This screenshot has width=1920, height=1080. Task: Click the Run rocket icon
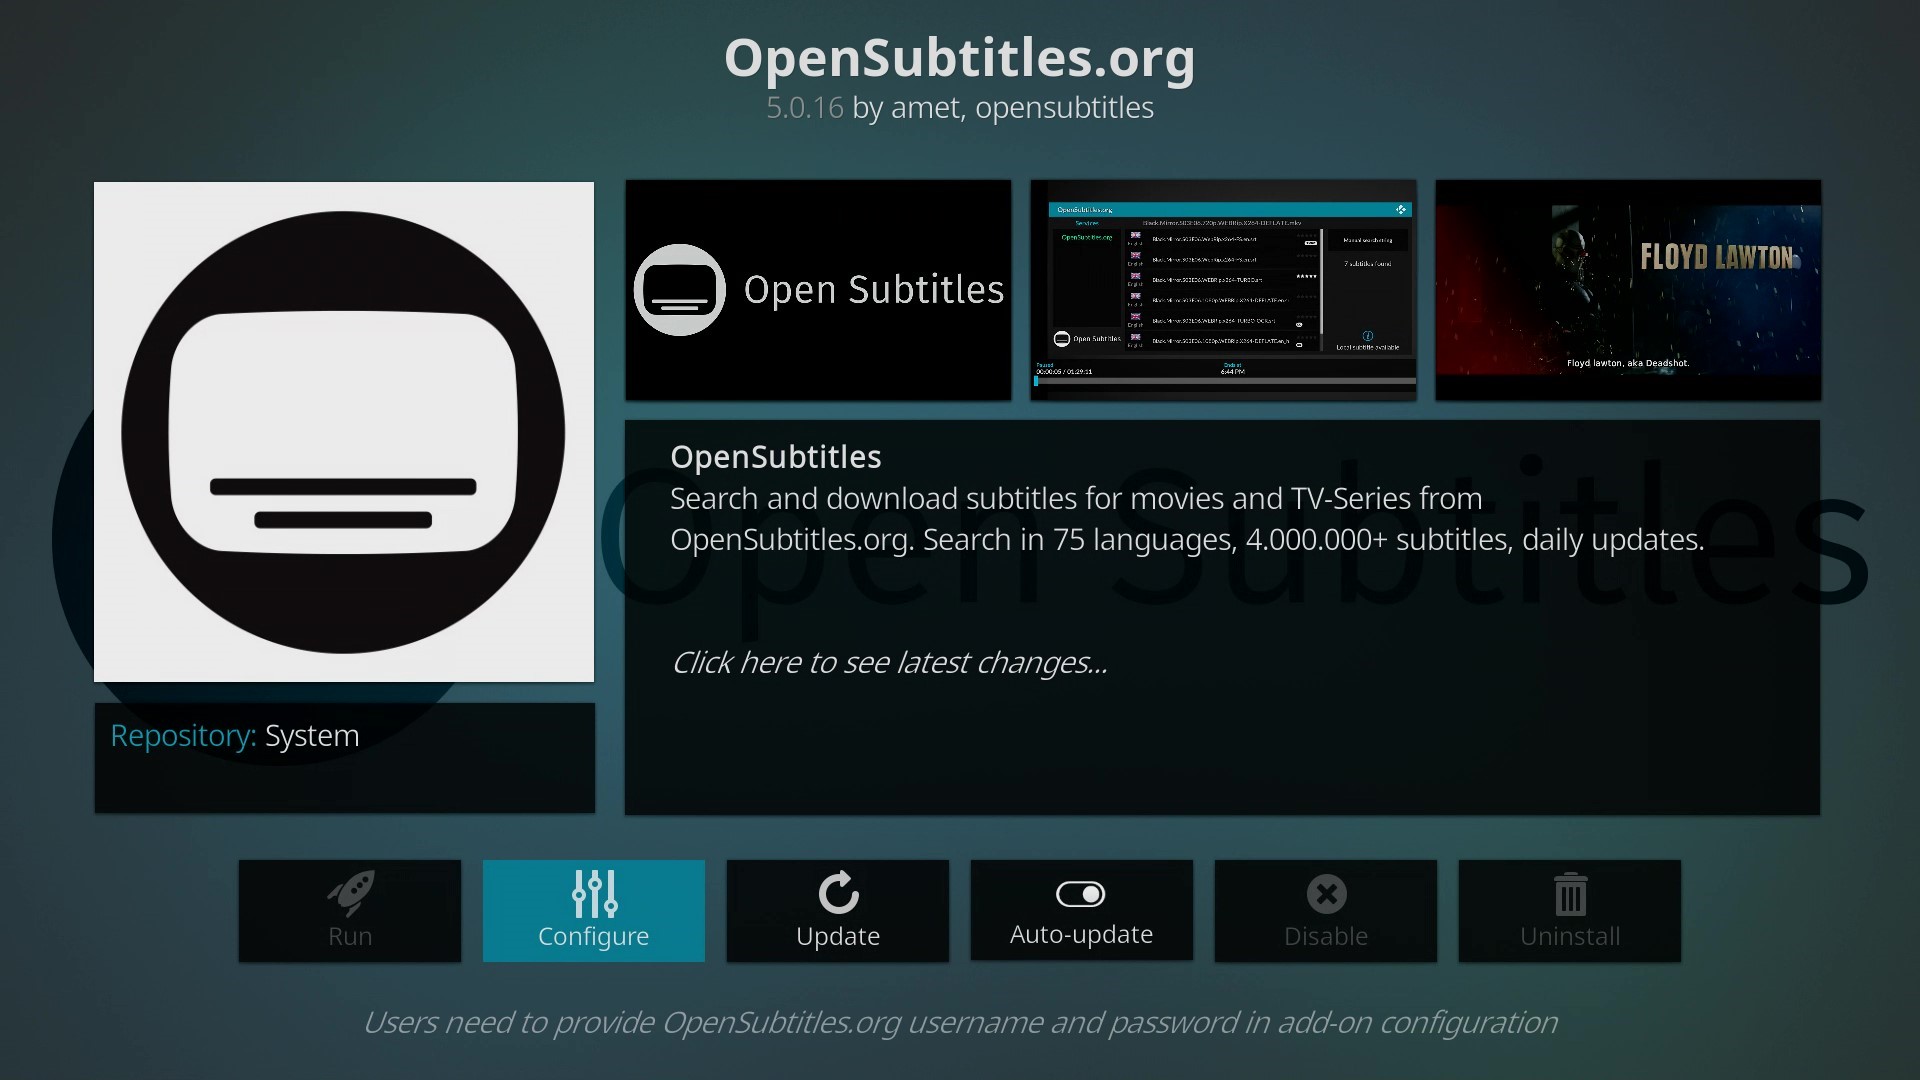coord(350,893)
